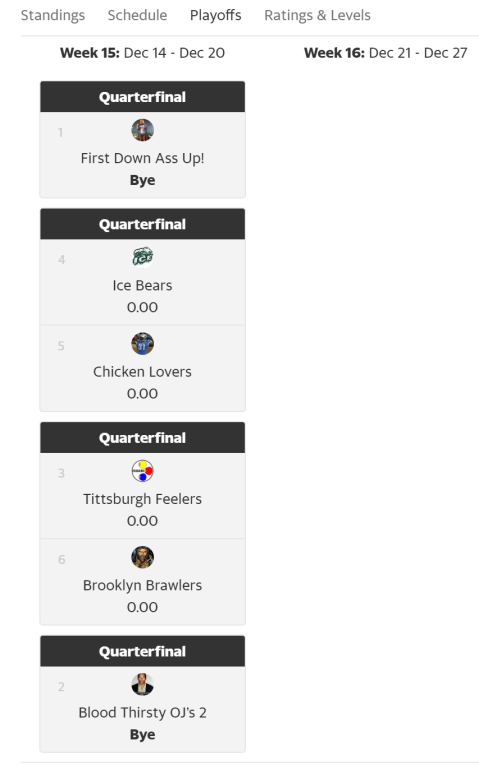Open Chicken Lovers team avatar
Screen dimensions: 479x768
(x=143, y=344)
